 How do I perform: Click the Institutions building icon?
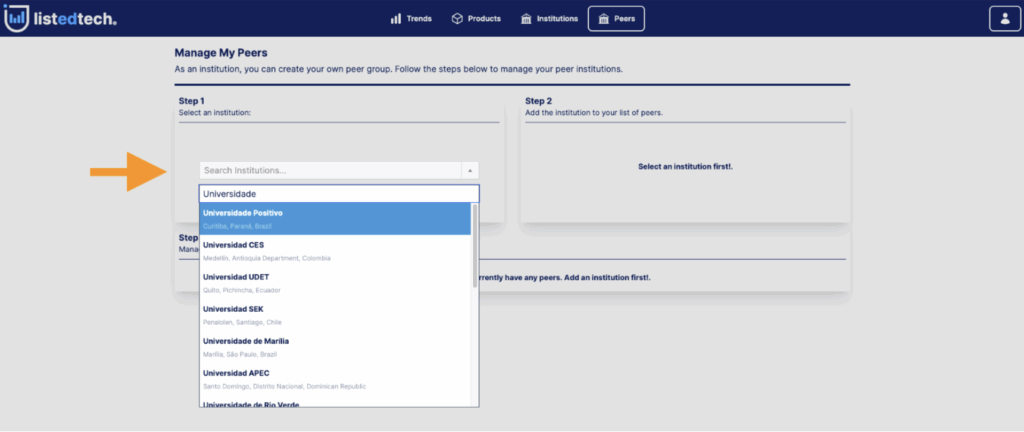526,19
